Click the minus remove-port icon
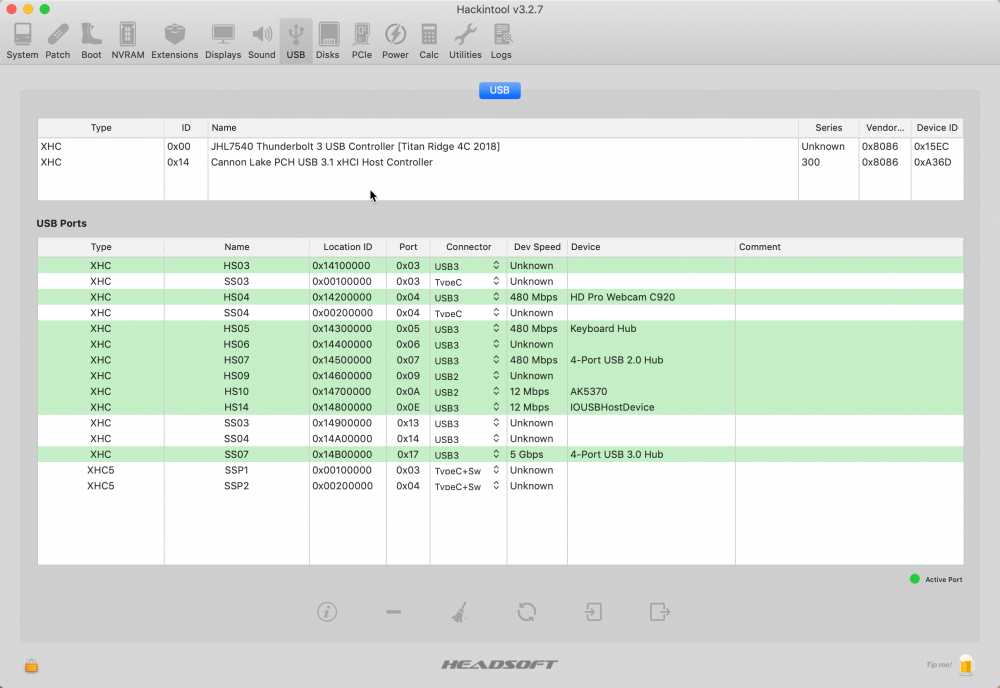Screen dimensions: 1000x688 393,612
